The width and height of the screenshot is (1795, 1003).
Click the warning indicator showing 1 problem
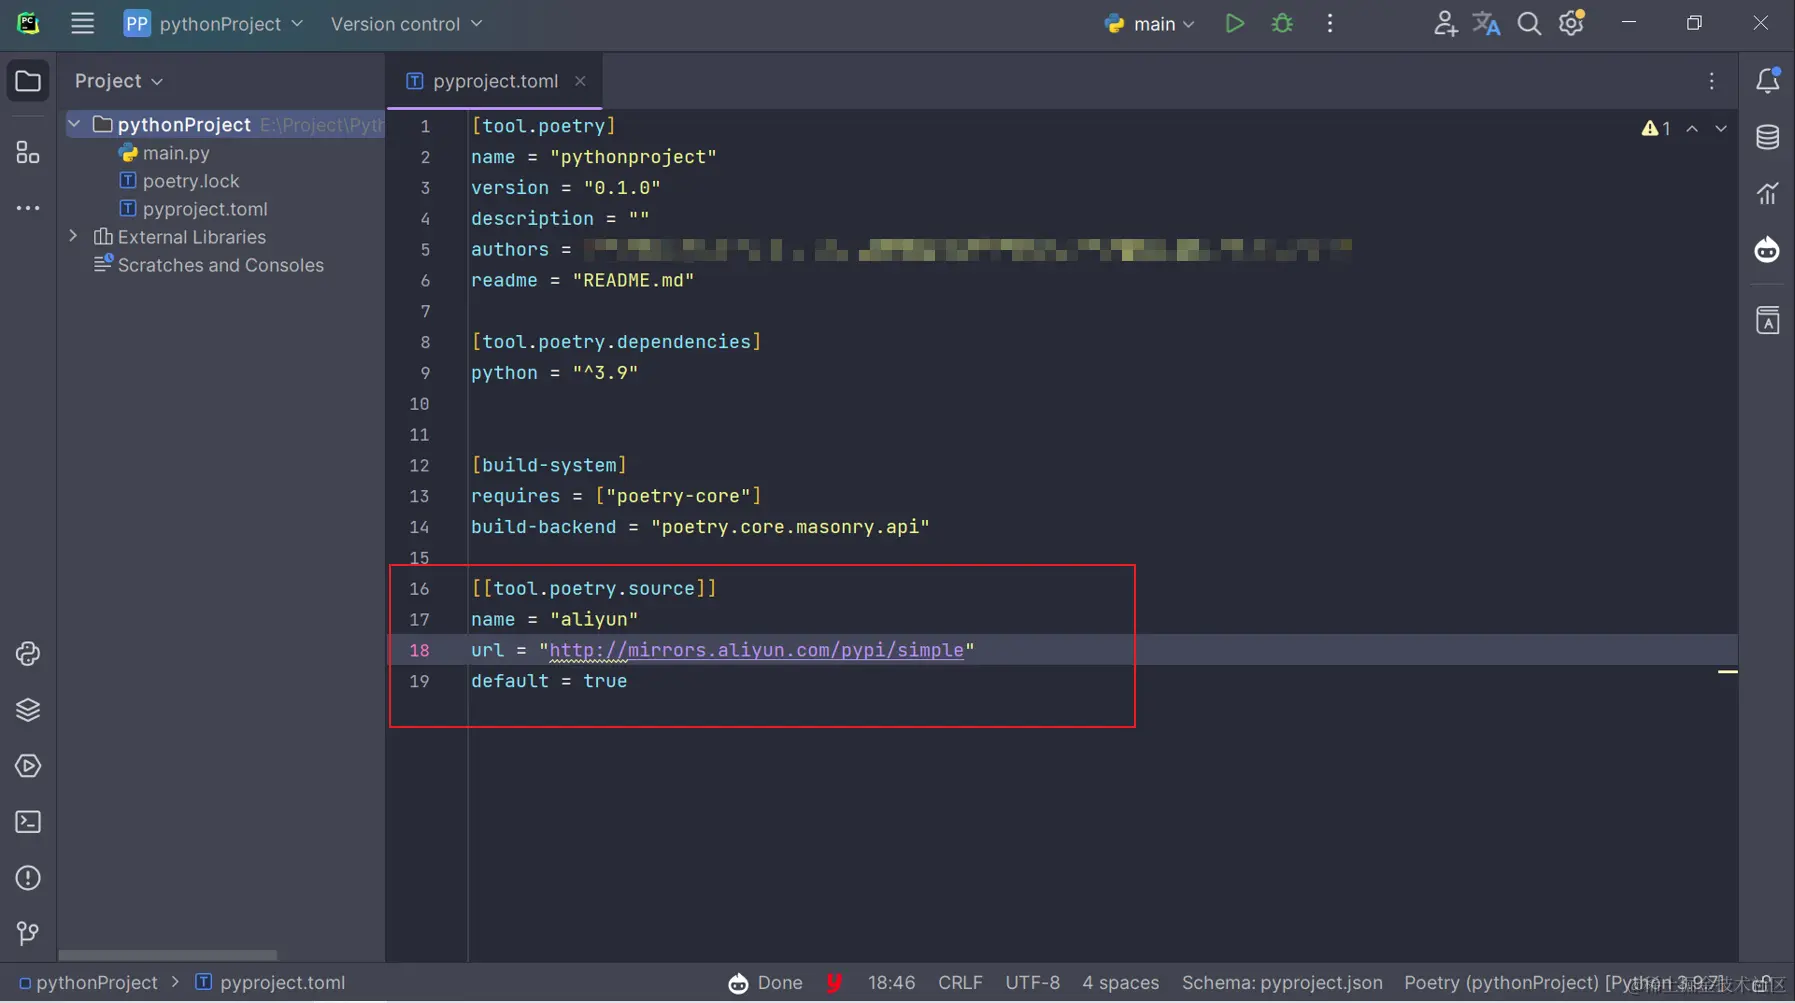pos(1656,128)
